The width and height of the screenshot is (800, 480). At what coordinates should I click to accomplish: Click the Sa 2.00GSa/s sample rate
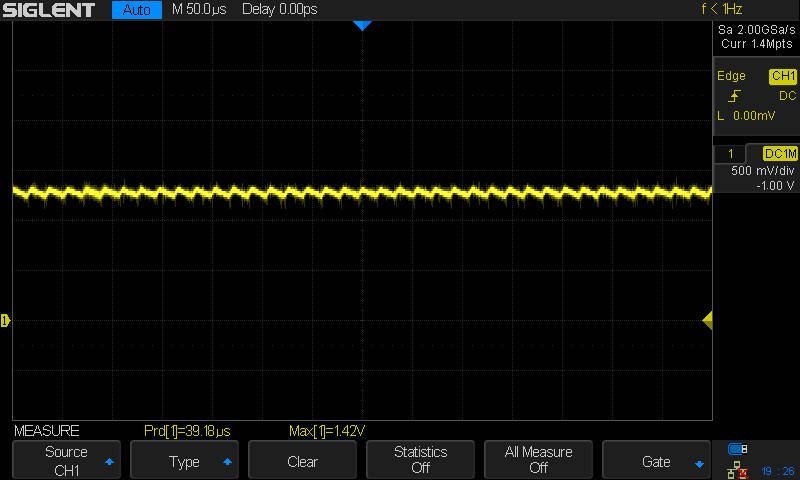click(x=756, y=30)
